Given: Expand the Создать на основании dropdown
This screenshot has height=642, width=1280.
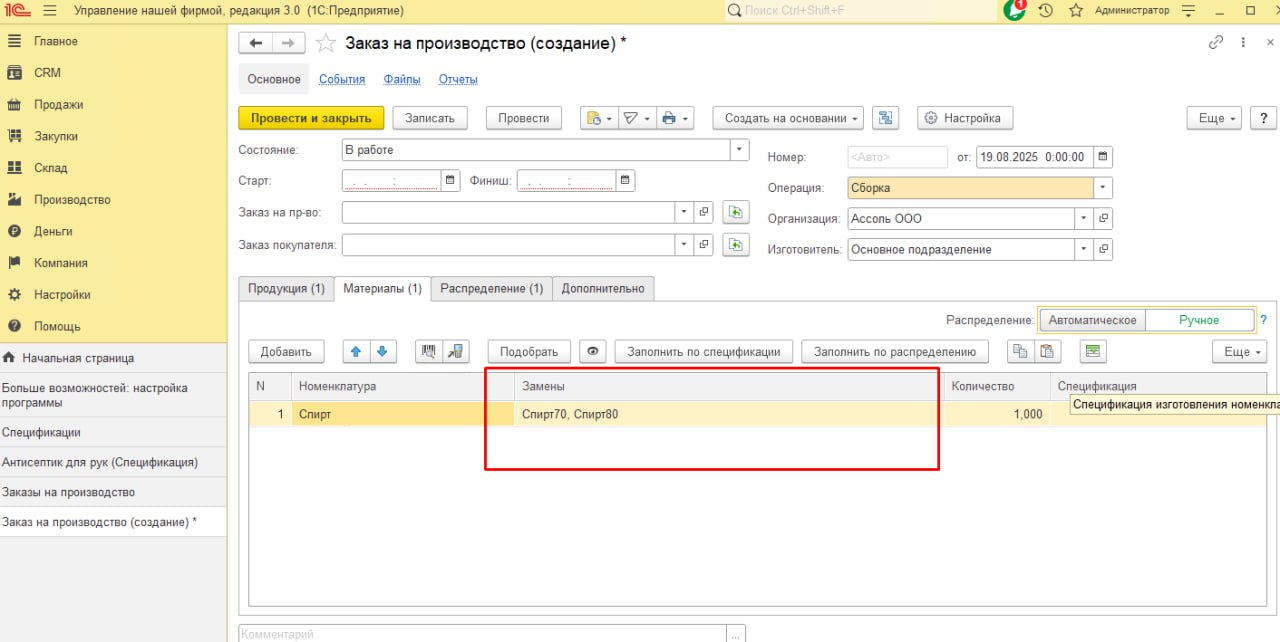Looking at the screenshot, I should [x=787, y=118].
